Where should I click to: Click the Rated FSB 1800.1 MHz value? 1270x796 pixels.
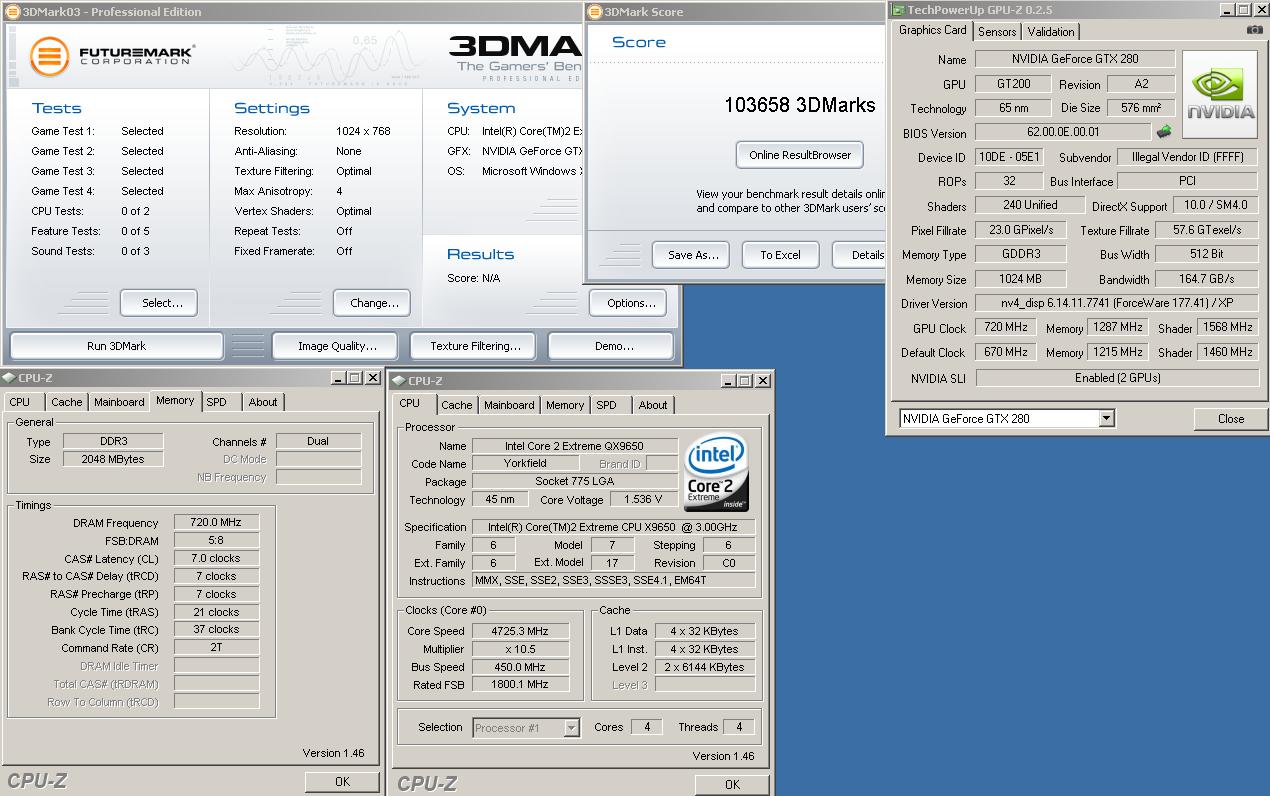[519, 685]
